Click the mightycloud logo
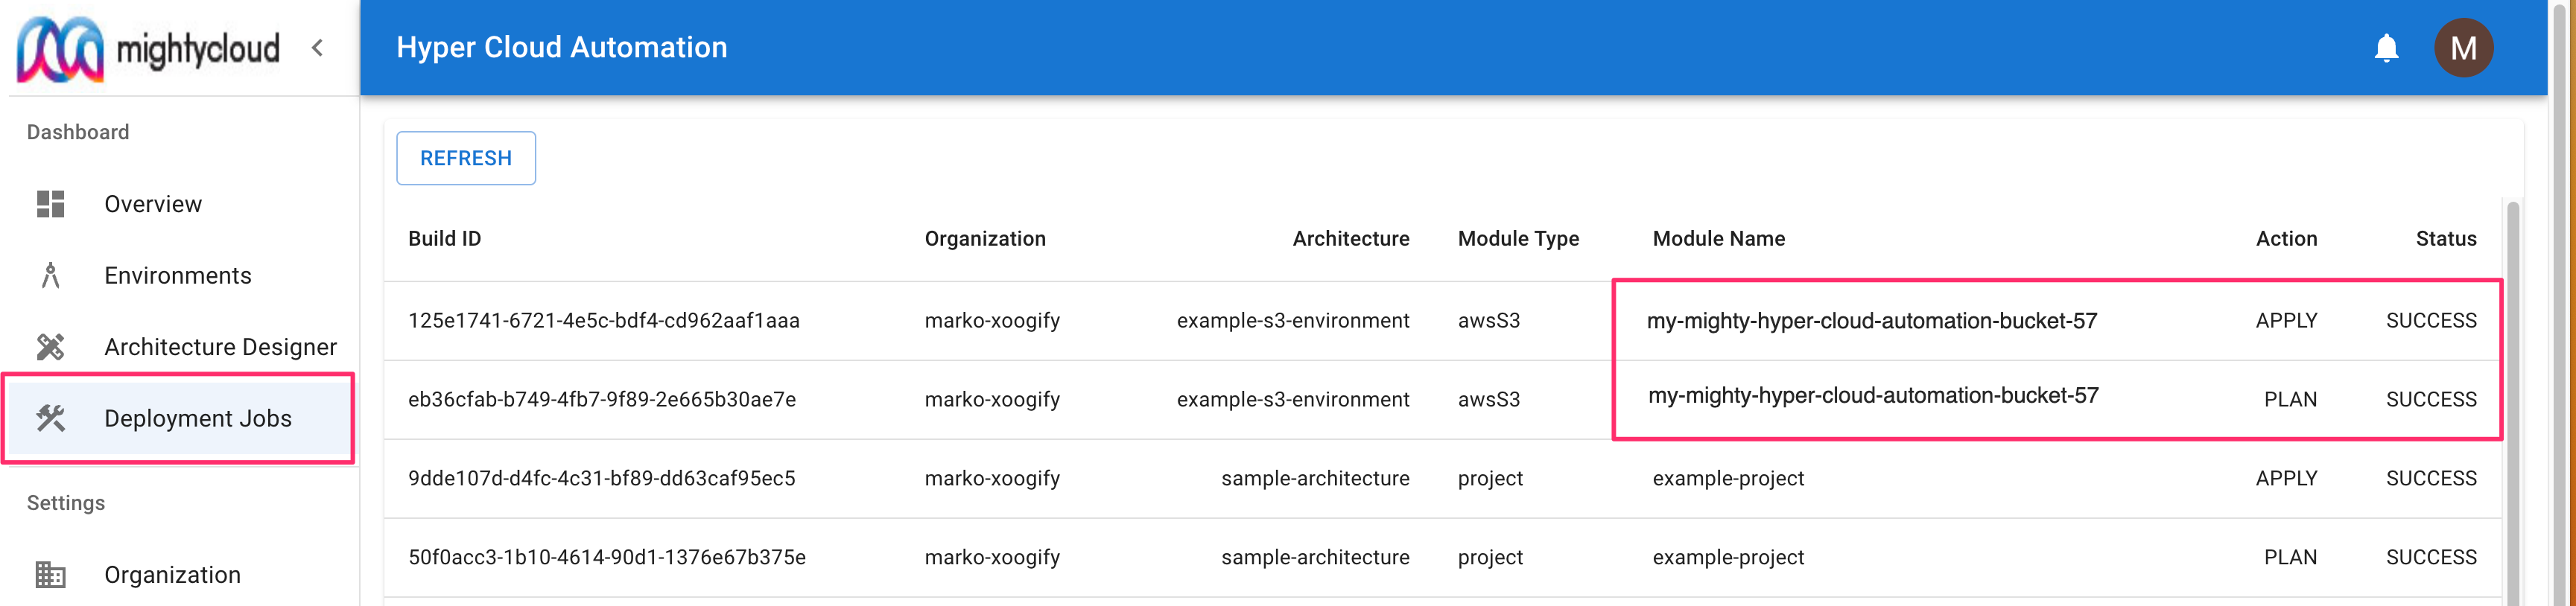2576x606 pixels. click(148, 48)
